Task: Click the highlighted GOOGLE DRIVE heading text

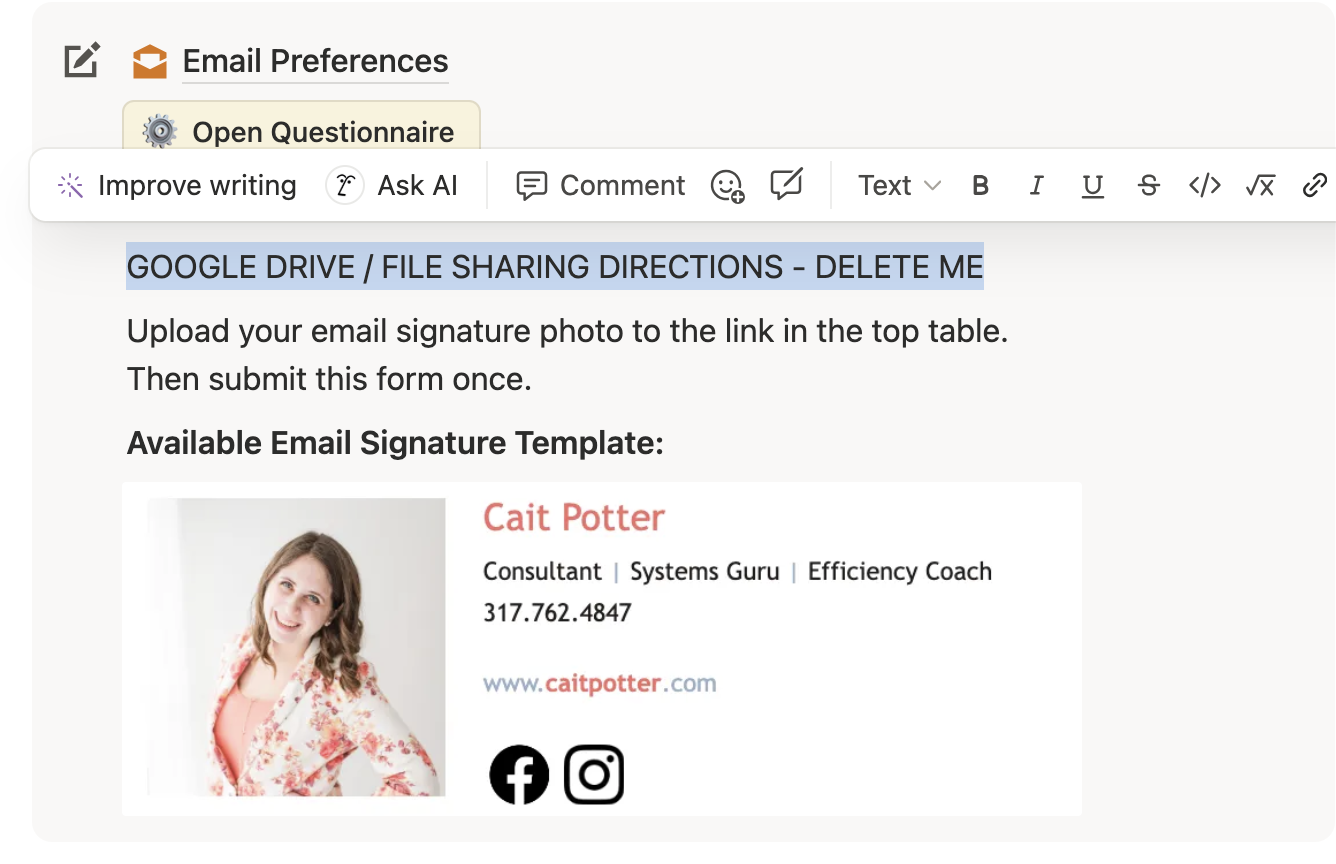Action: coord(554,267)
